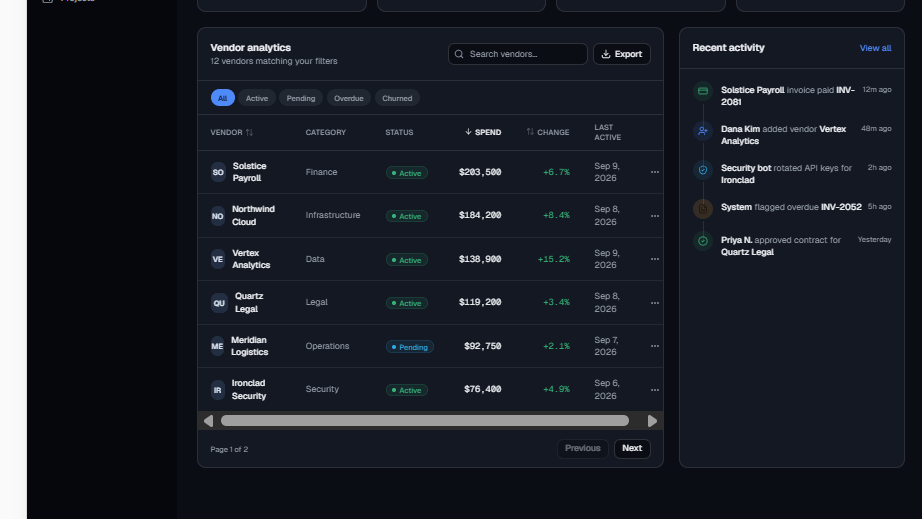Click the user-added icon beside Dana Kim
Screen dimensions: 922x519
(703, 130)
